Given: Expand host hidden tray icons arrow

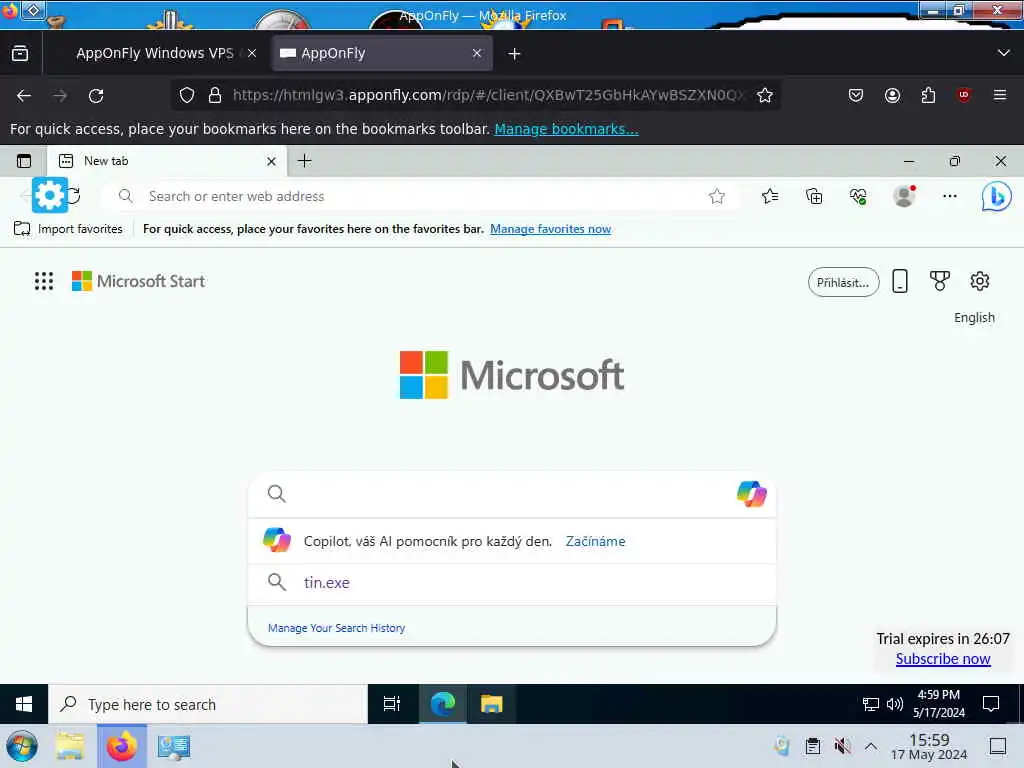Looking at the screenshot, I should coord(871,746).
